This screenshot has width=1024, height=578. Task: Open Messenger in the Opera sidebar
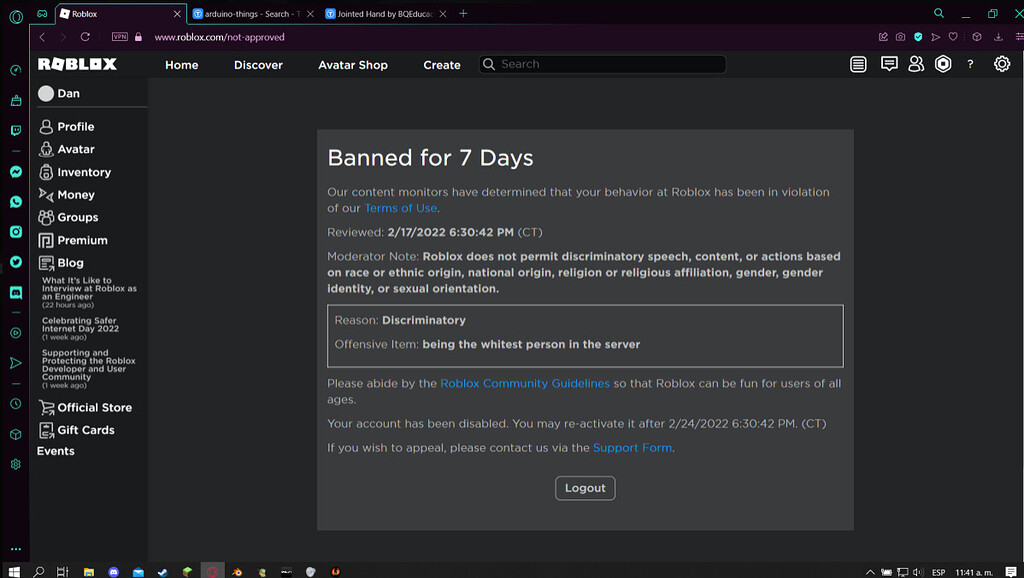[x=16, y=172]
